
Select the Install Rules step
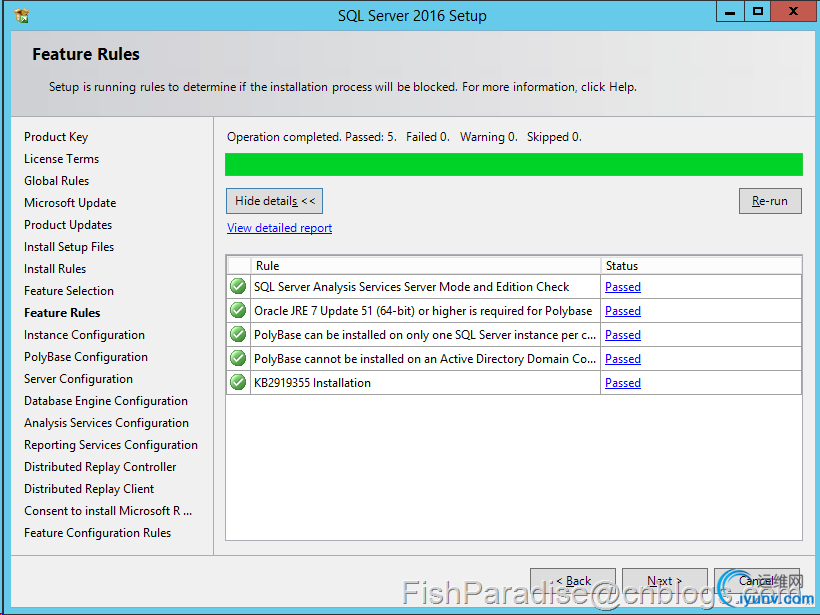(x=55, y=269)
